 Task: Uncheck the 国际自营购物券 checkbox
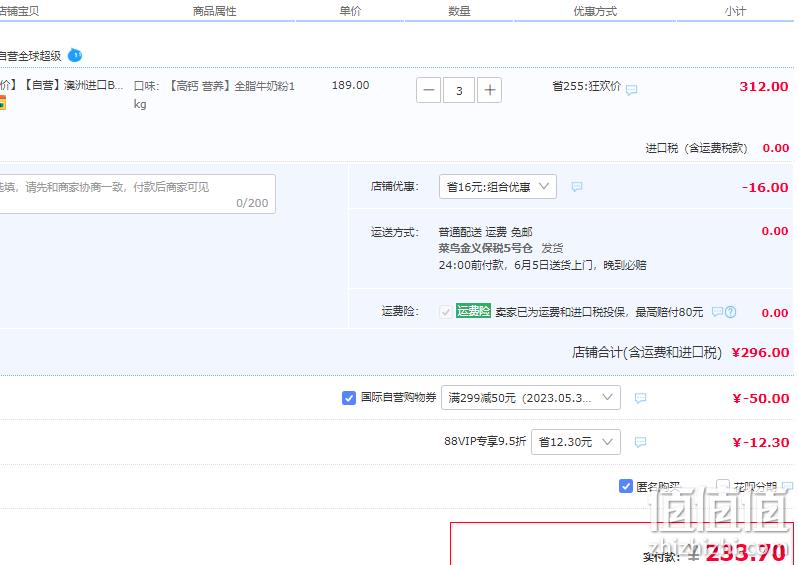point(349,398)
